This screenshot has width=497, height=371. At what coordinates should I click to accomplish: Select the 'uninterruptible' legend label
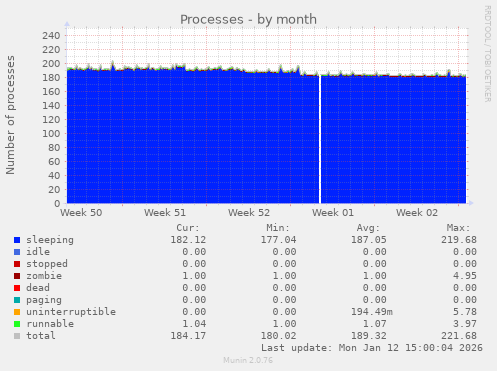(x=71, y=312)
